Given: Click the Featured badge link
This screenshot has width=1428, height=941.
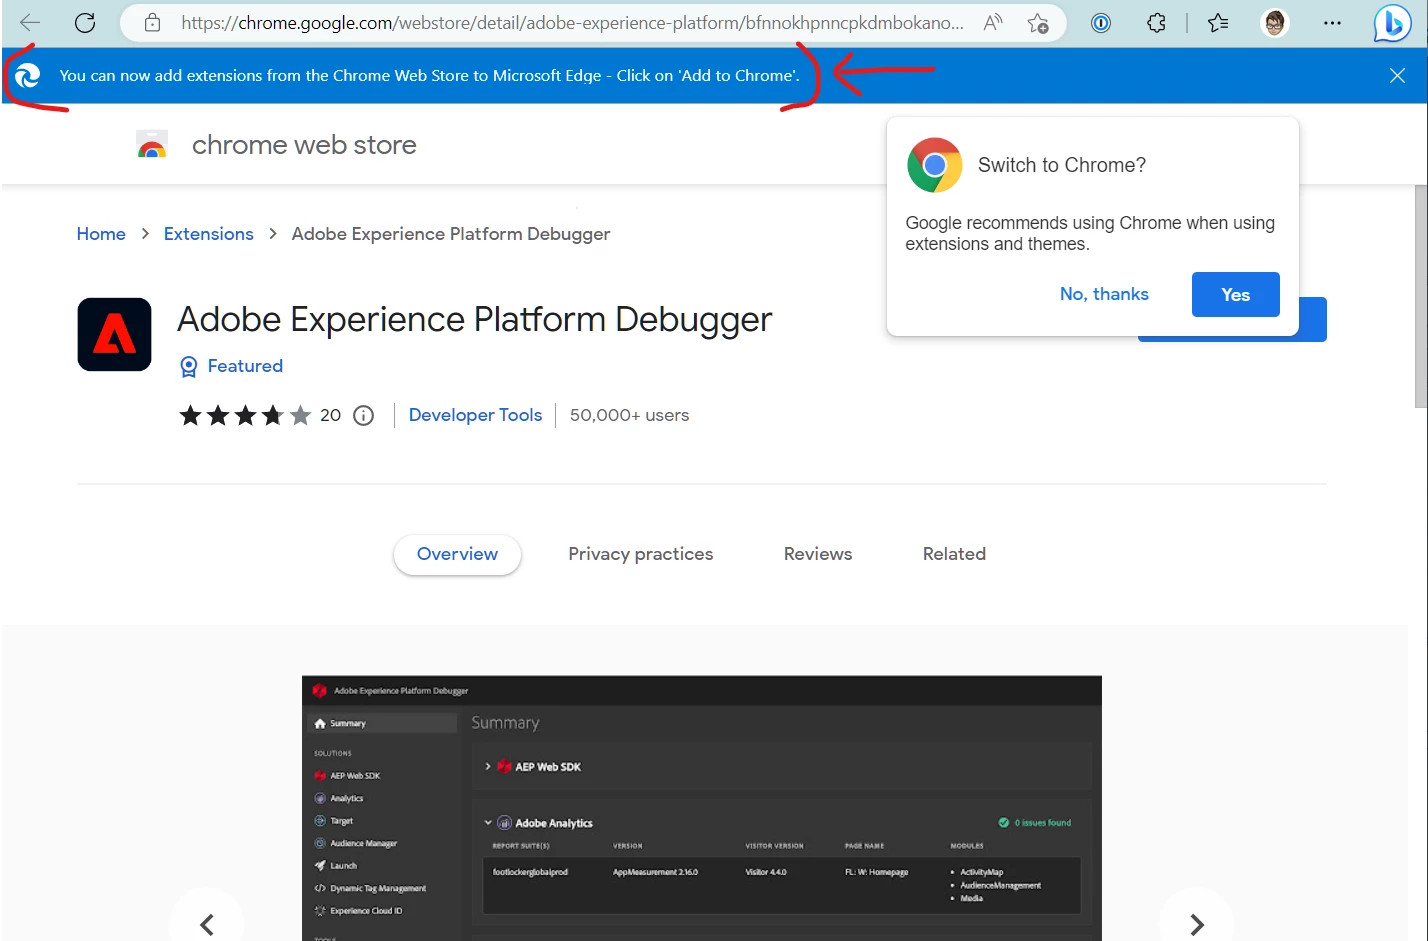Looking at the screenshot, I should (231, 366).
